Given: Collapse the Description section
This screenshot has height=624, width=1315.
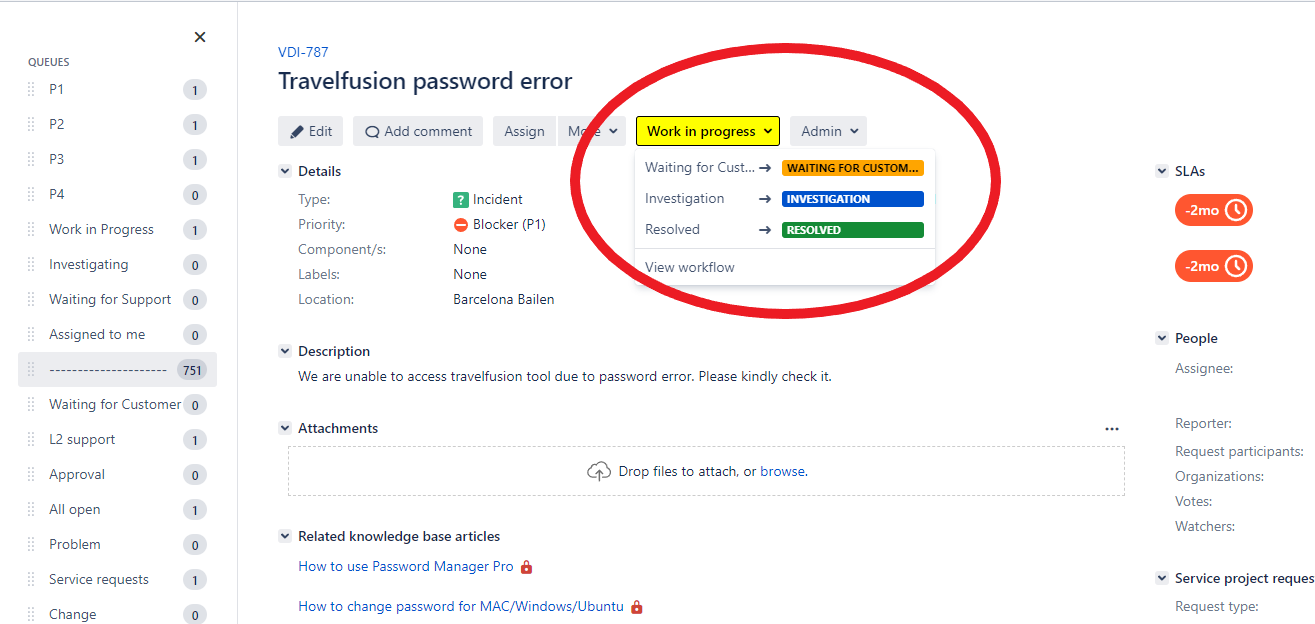Looking at the screenshot, I should coord(285,351).
